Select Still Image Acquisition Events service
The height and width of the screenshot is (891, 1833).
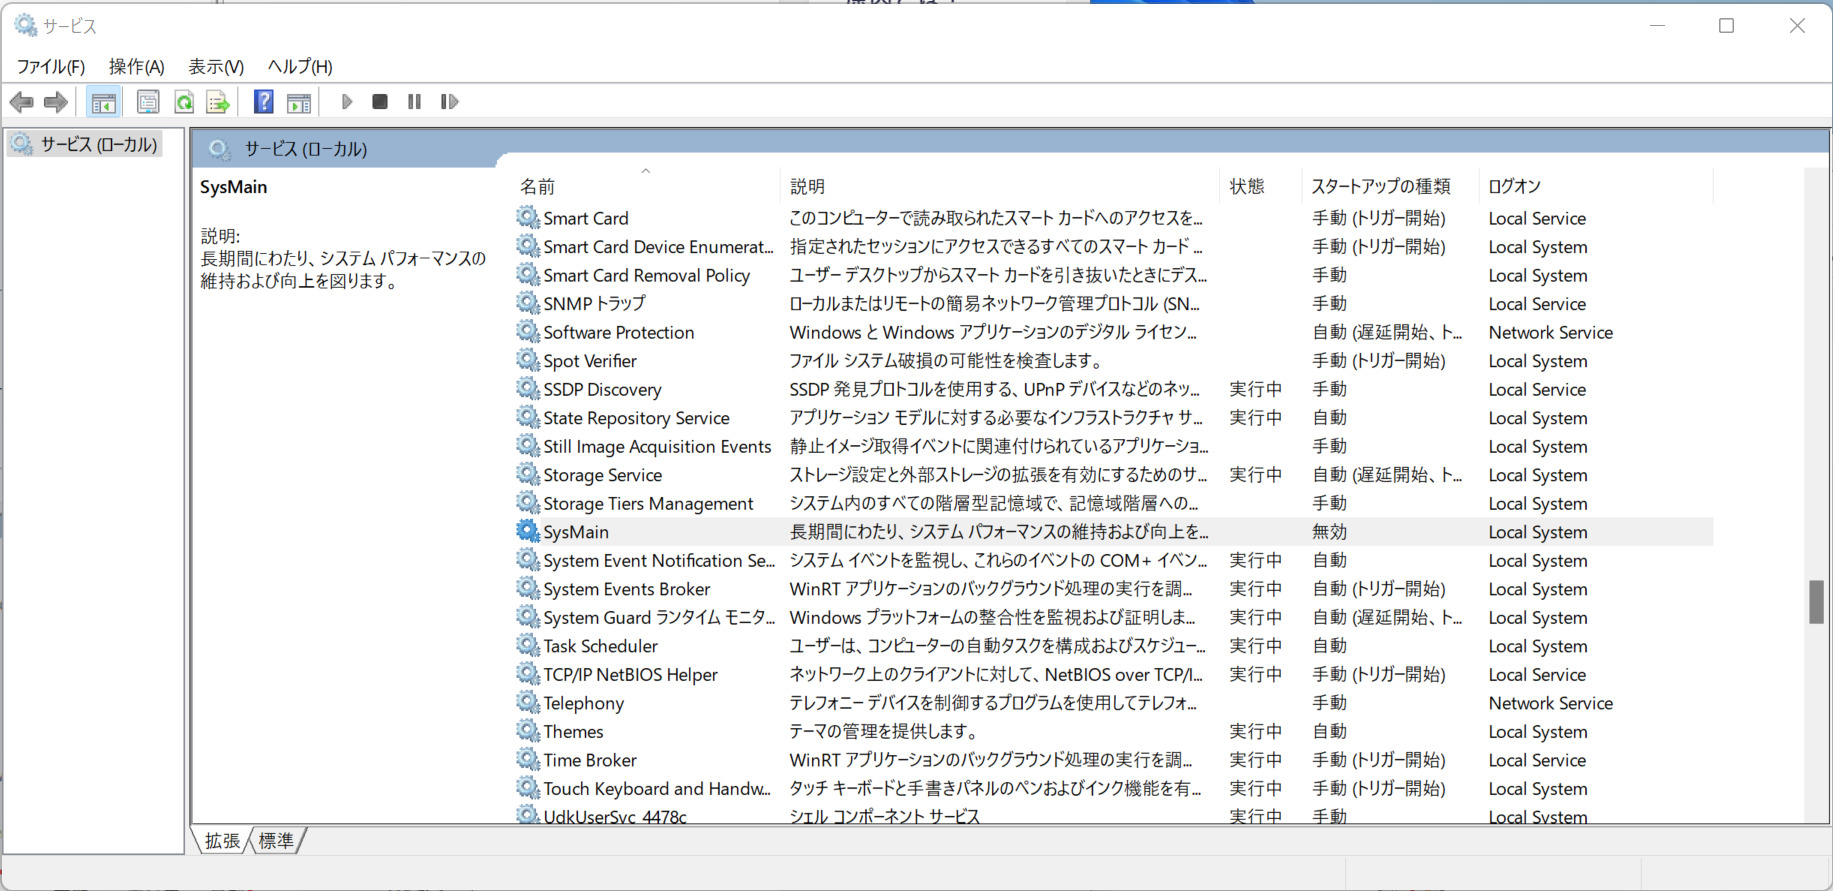[657, 446]
